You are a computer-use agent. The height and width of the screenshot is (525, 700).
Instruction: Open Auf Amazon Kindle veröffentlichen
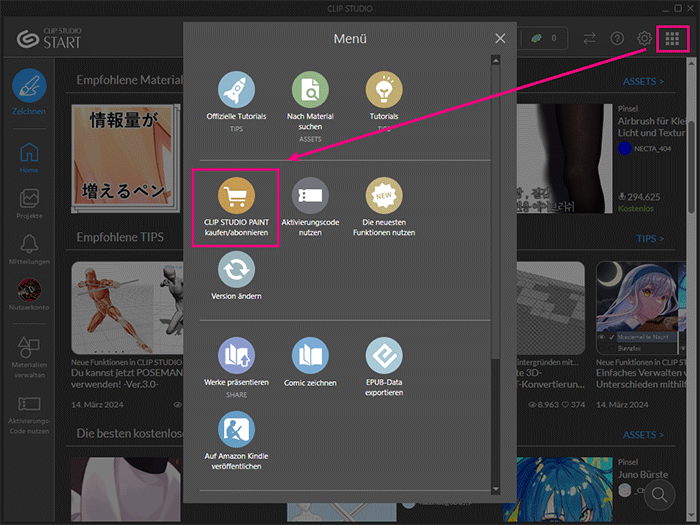click(x=236, y=430)
